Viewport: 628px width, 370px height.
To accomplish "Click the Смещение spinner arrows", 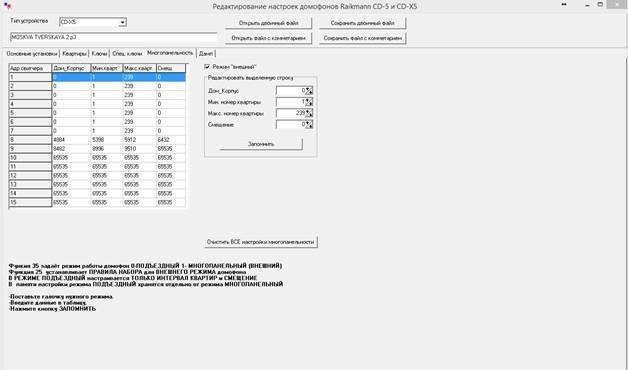I will pyautogui.click(x=309, y=125).
